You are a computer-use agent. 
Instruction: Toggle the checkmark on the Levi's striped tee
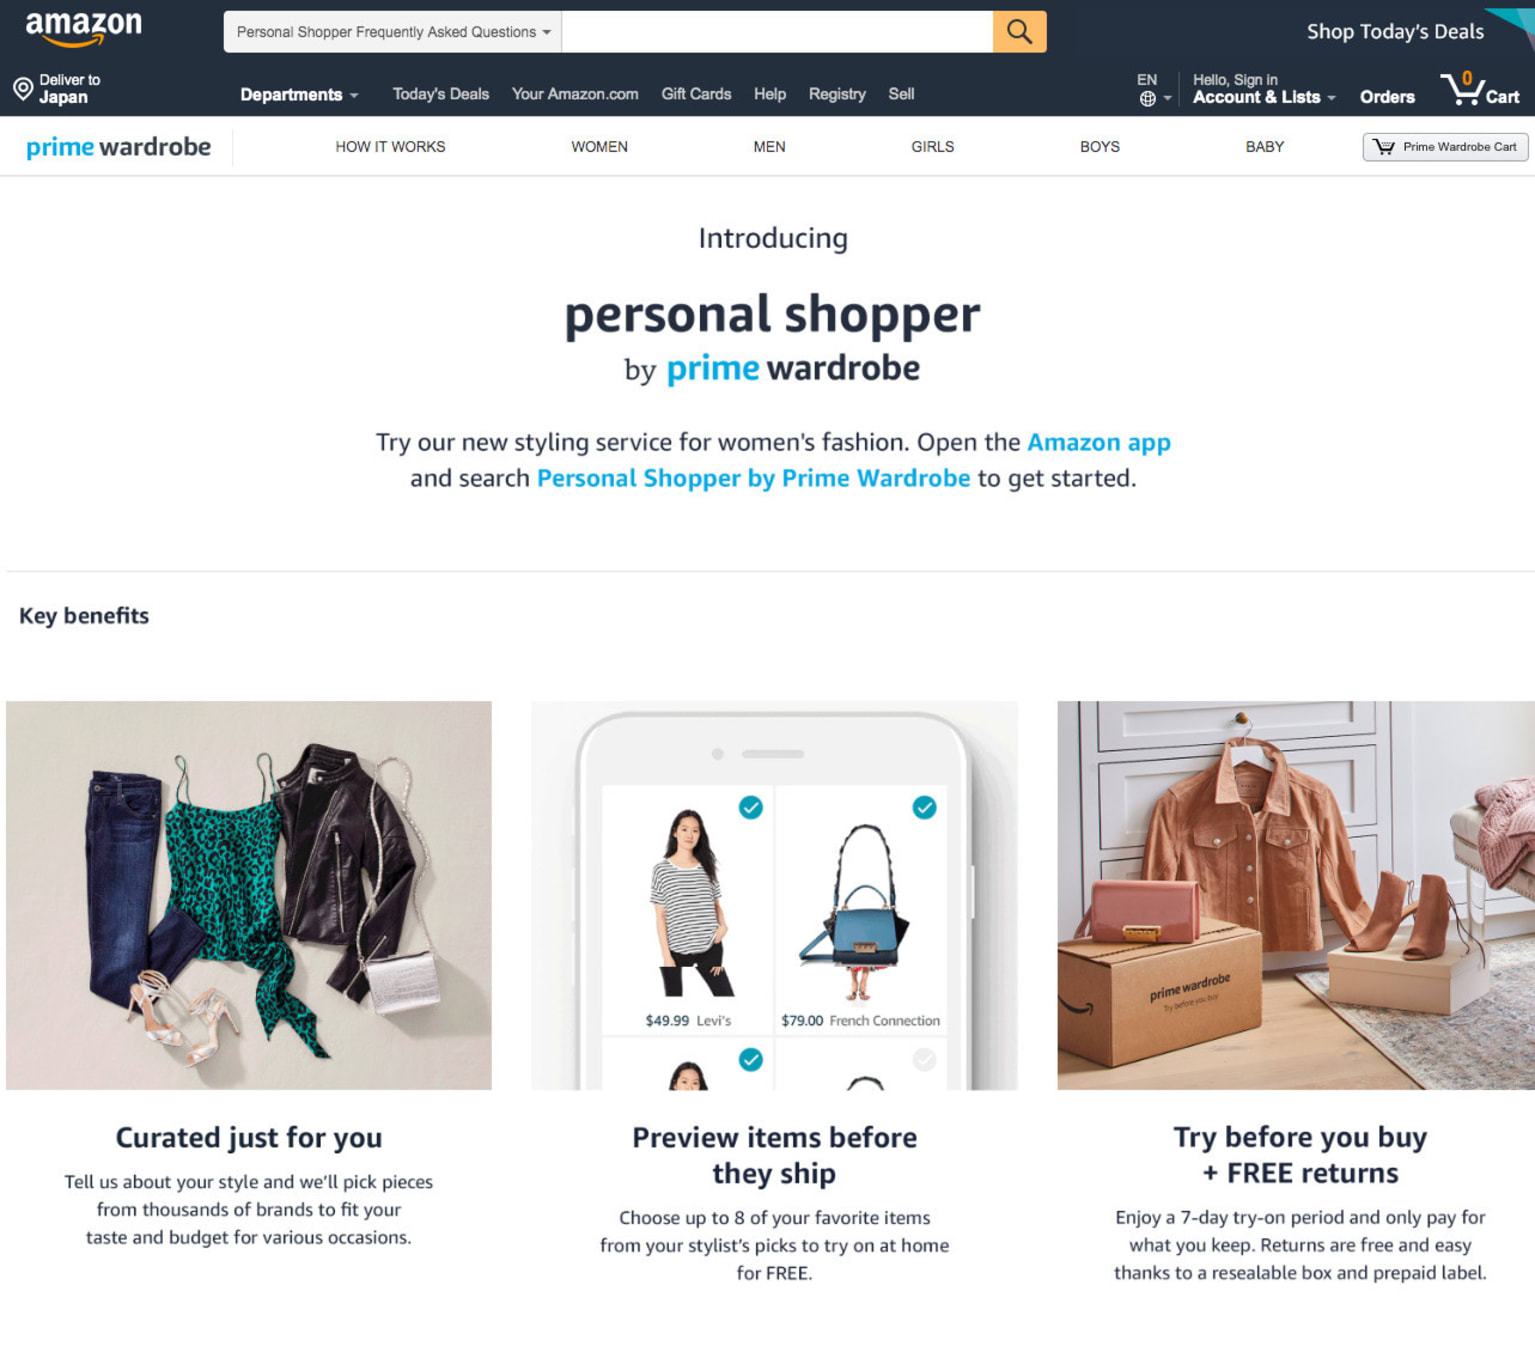(751, 807)
